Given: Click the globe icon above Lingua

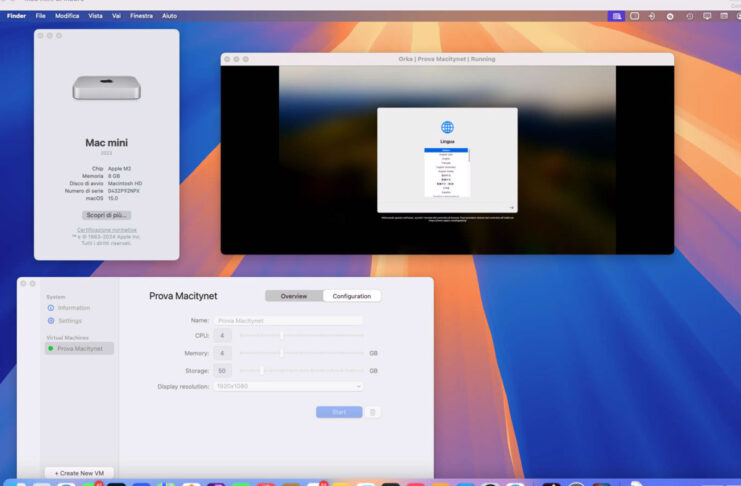Looking at the screenshot, I should click(x=447, y=127).
